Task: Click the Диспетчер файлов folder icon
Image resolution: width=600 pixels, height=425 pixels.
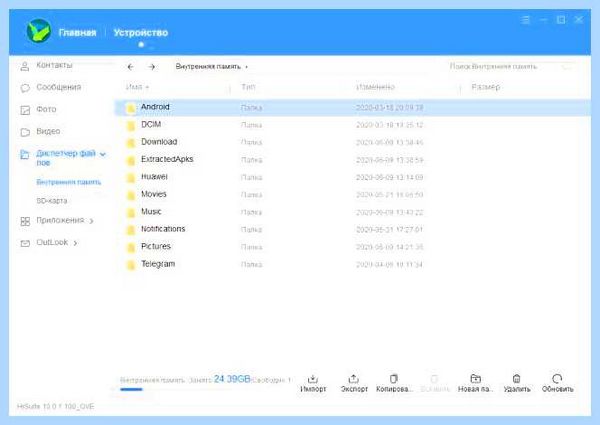Action: click(x=25, y=154)
